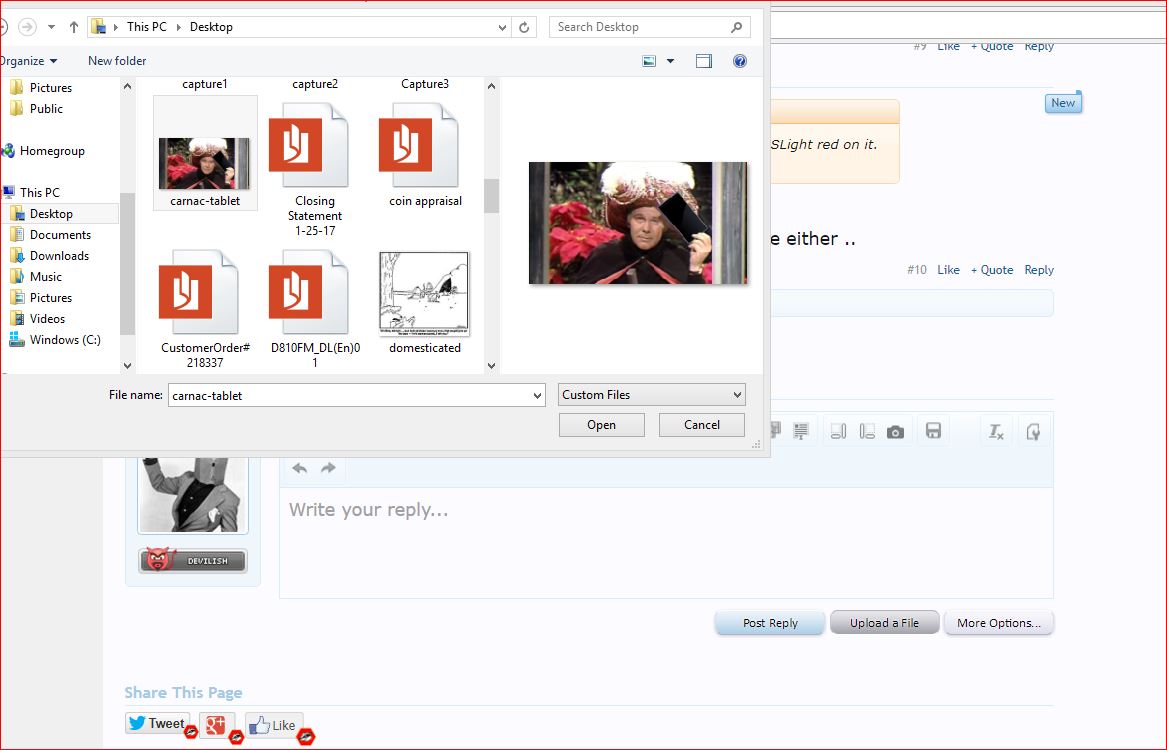Click the This PC breadcrumb arrow
Screen dimensions: 1167x750
[x=179, y=27]
